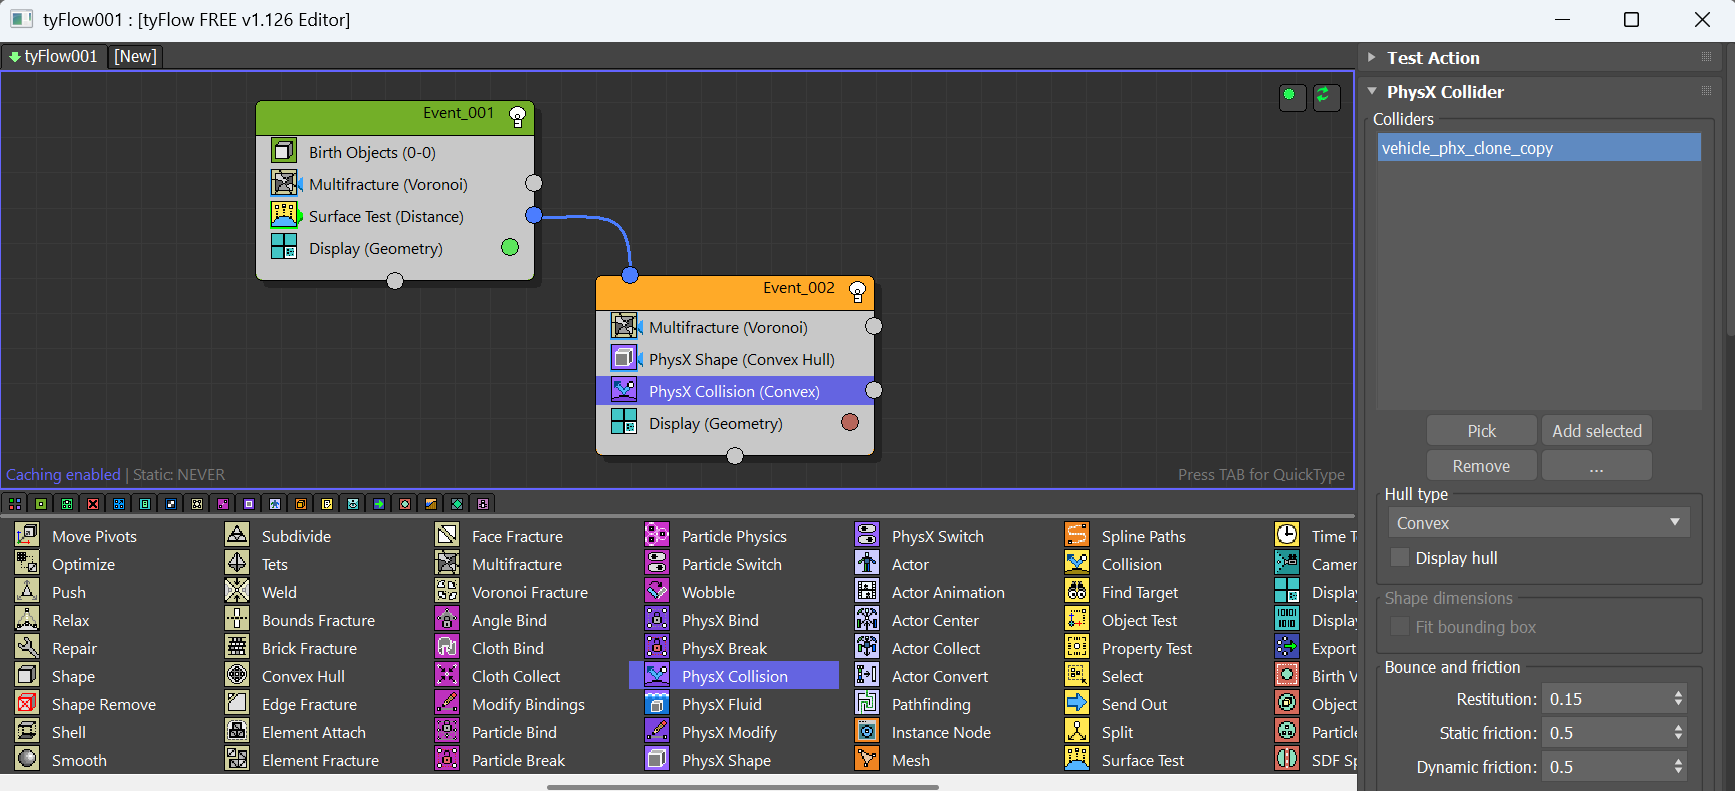
Task: Select the Mesh operator icon
Action: point(867,759)
